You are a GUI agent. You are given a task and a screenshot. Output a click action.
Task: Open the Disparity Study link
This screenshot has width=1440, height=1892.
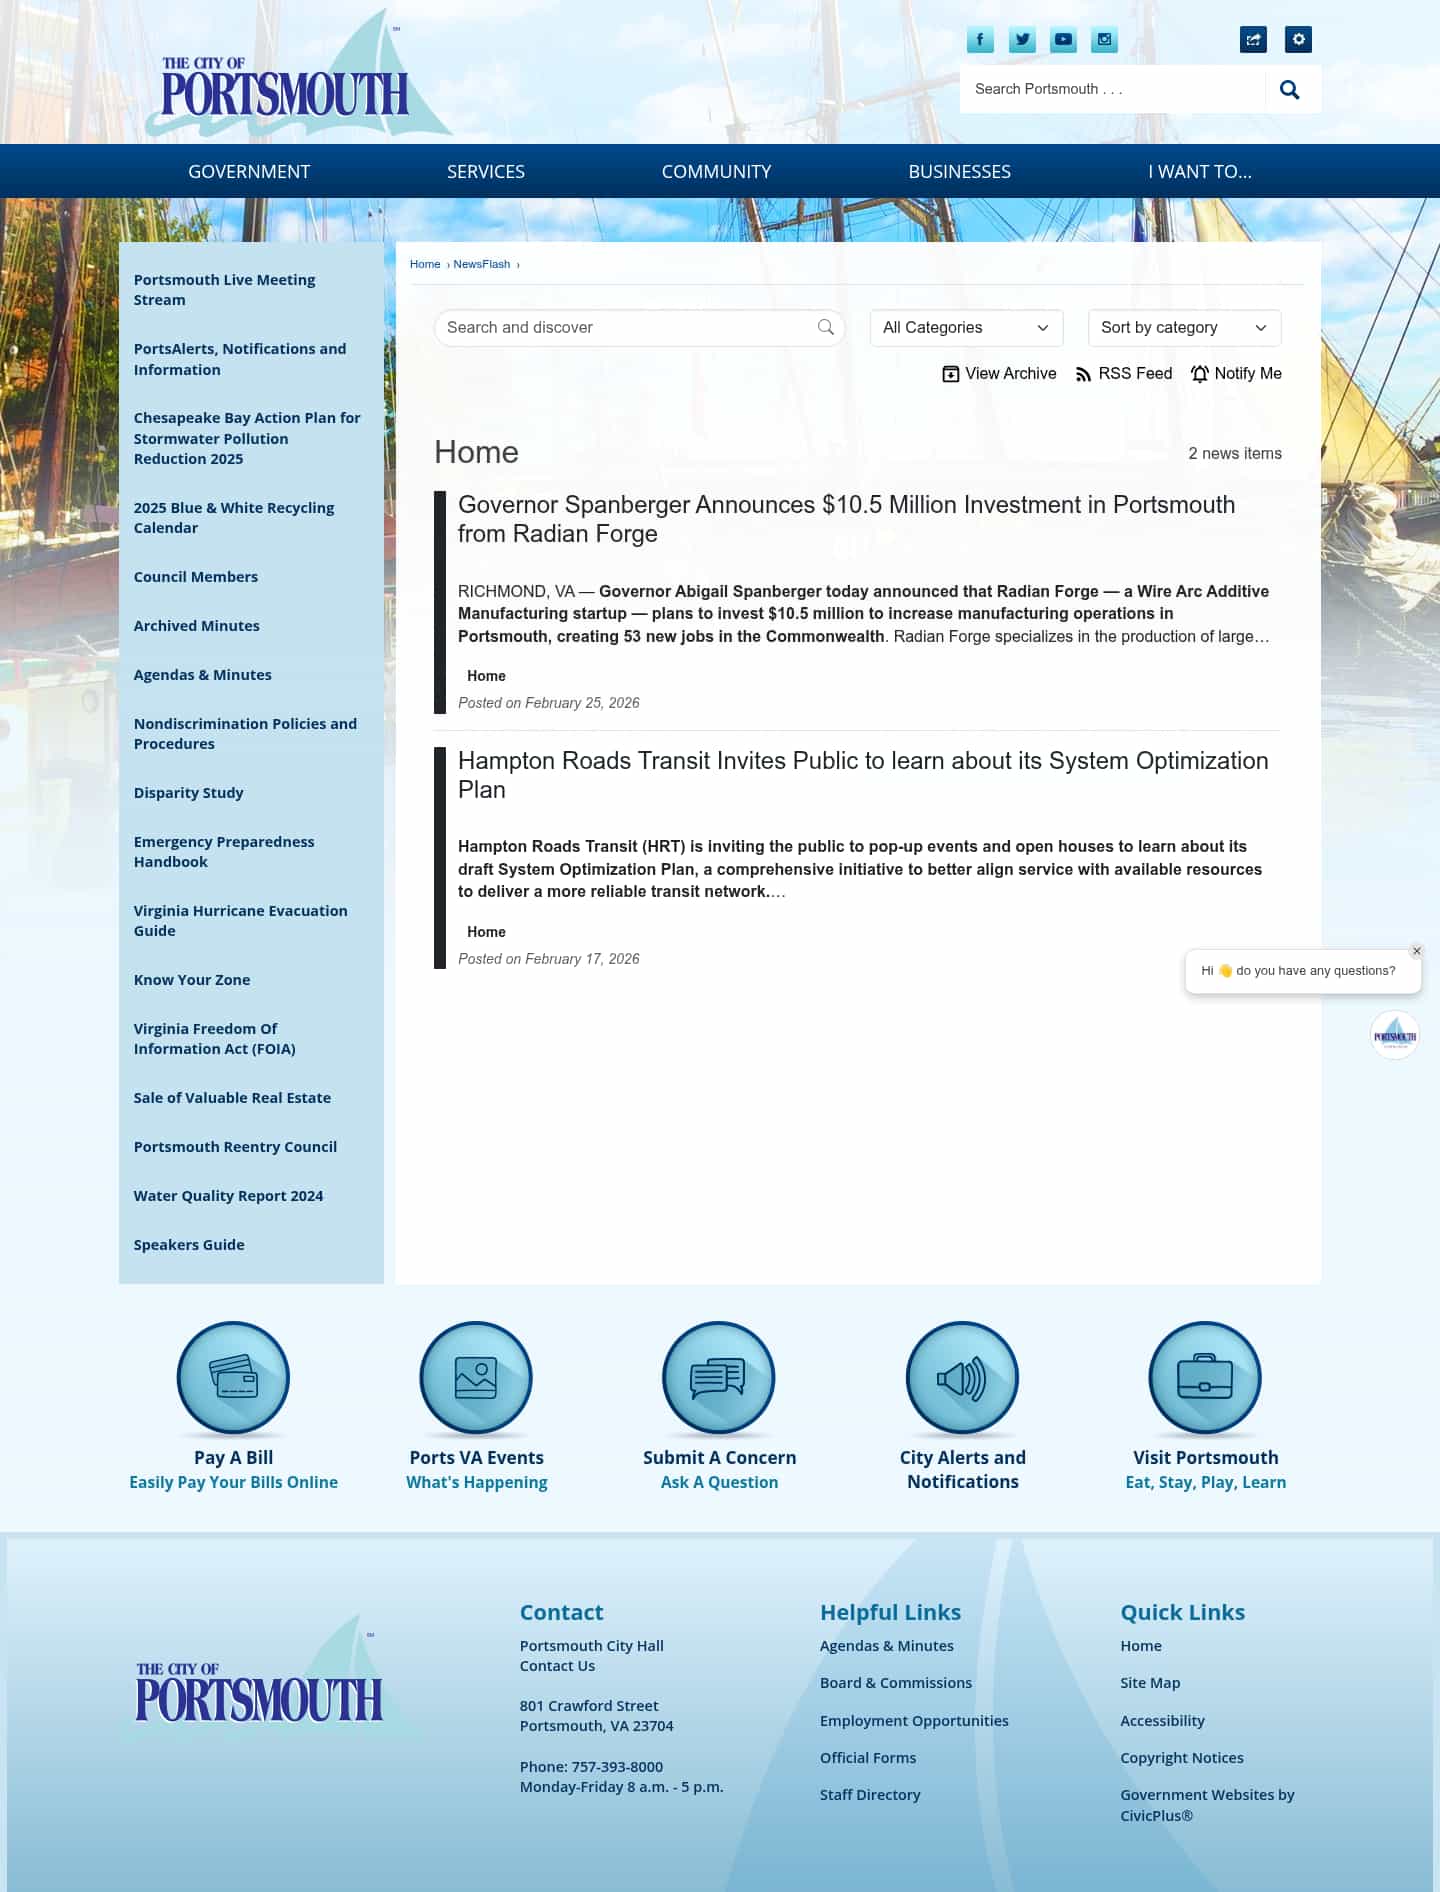click(189, 793)
